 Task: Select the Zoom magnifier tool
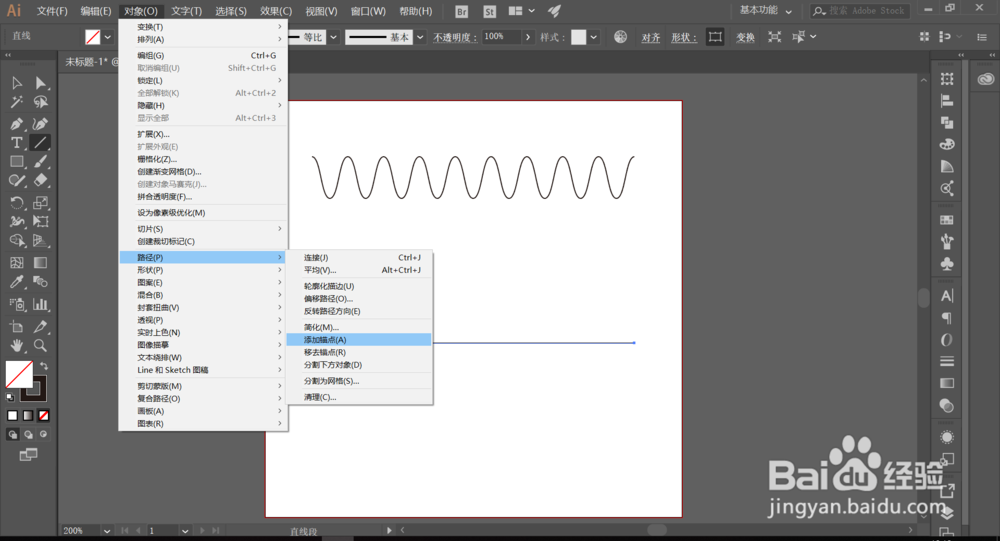(x=41, y=346)
